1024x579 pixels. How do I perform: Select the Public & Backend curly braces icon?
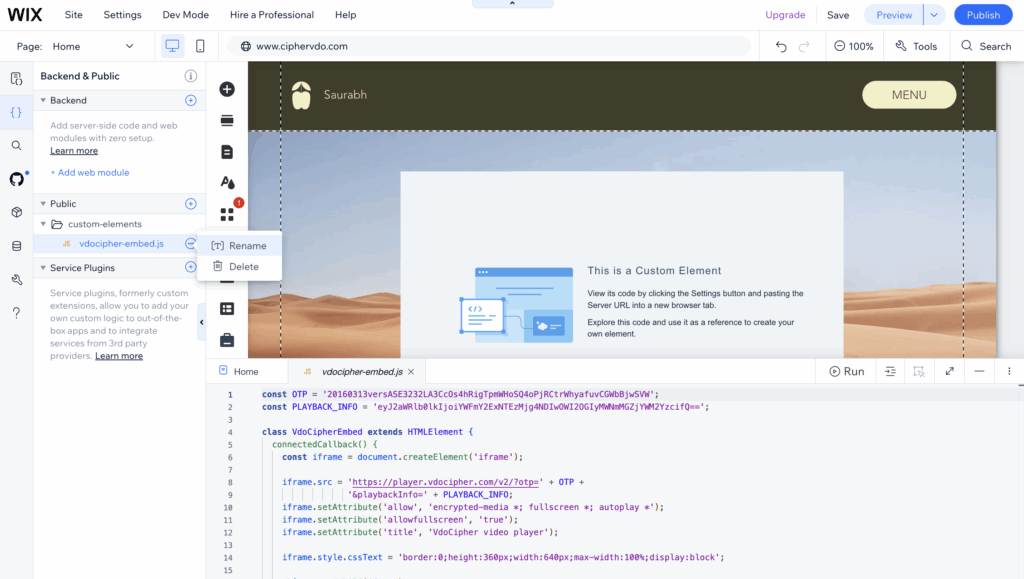point(16,112)
